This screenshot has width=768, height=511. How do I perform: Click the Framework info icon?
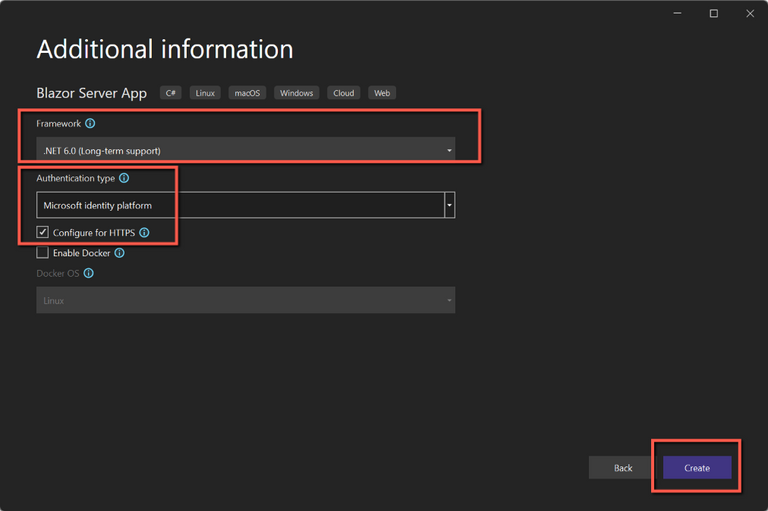[90, 123]
